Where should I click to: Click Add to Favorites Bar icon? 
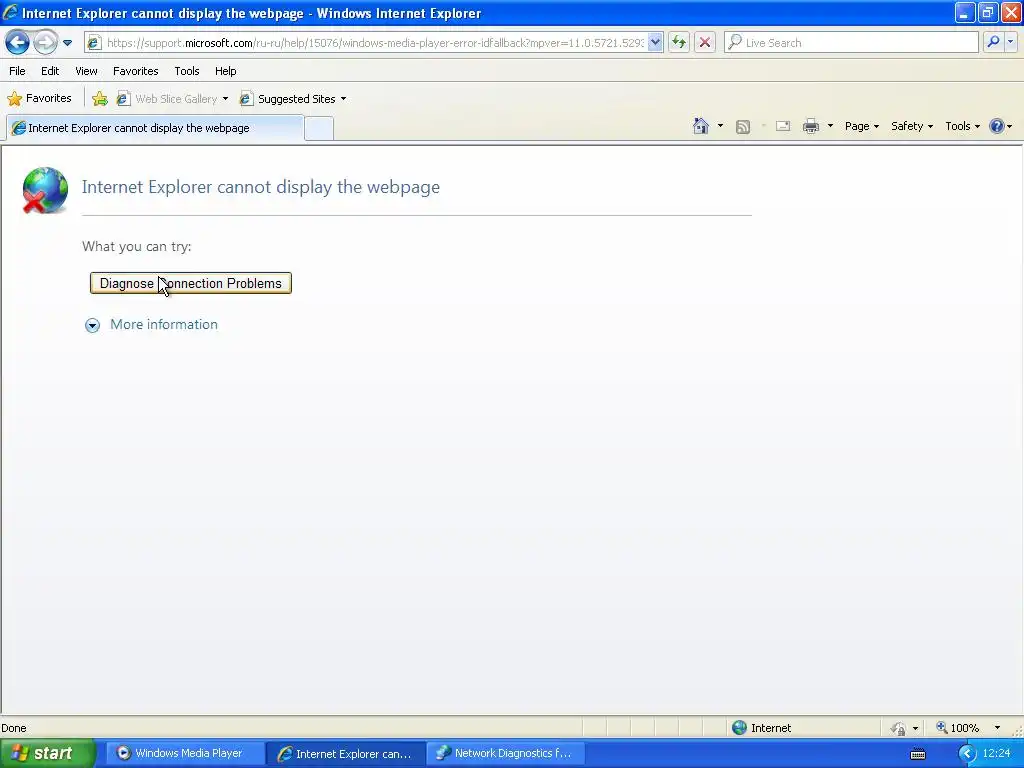(100, 99)
